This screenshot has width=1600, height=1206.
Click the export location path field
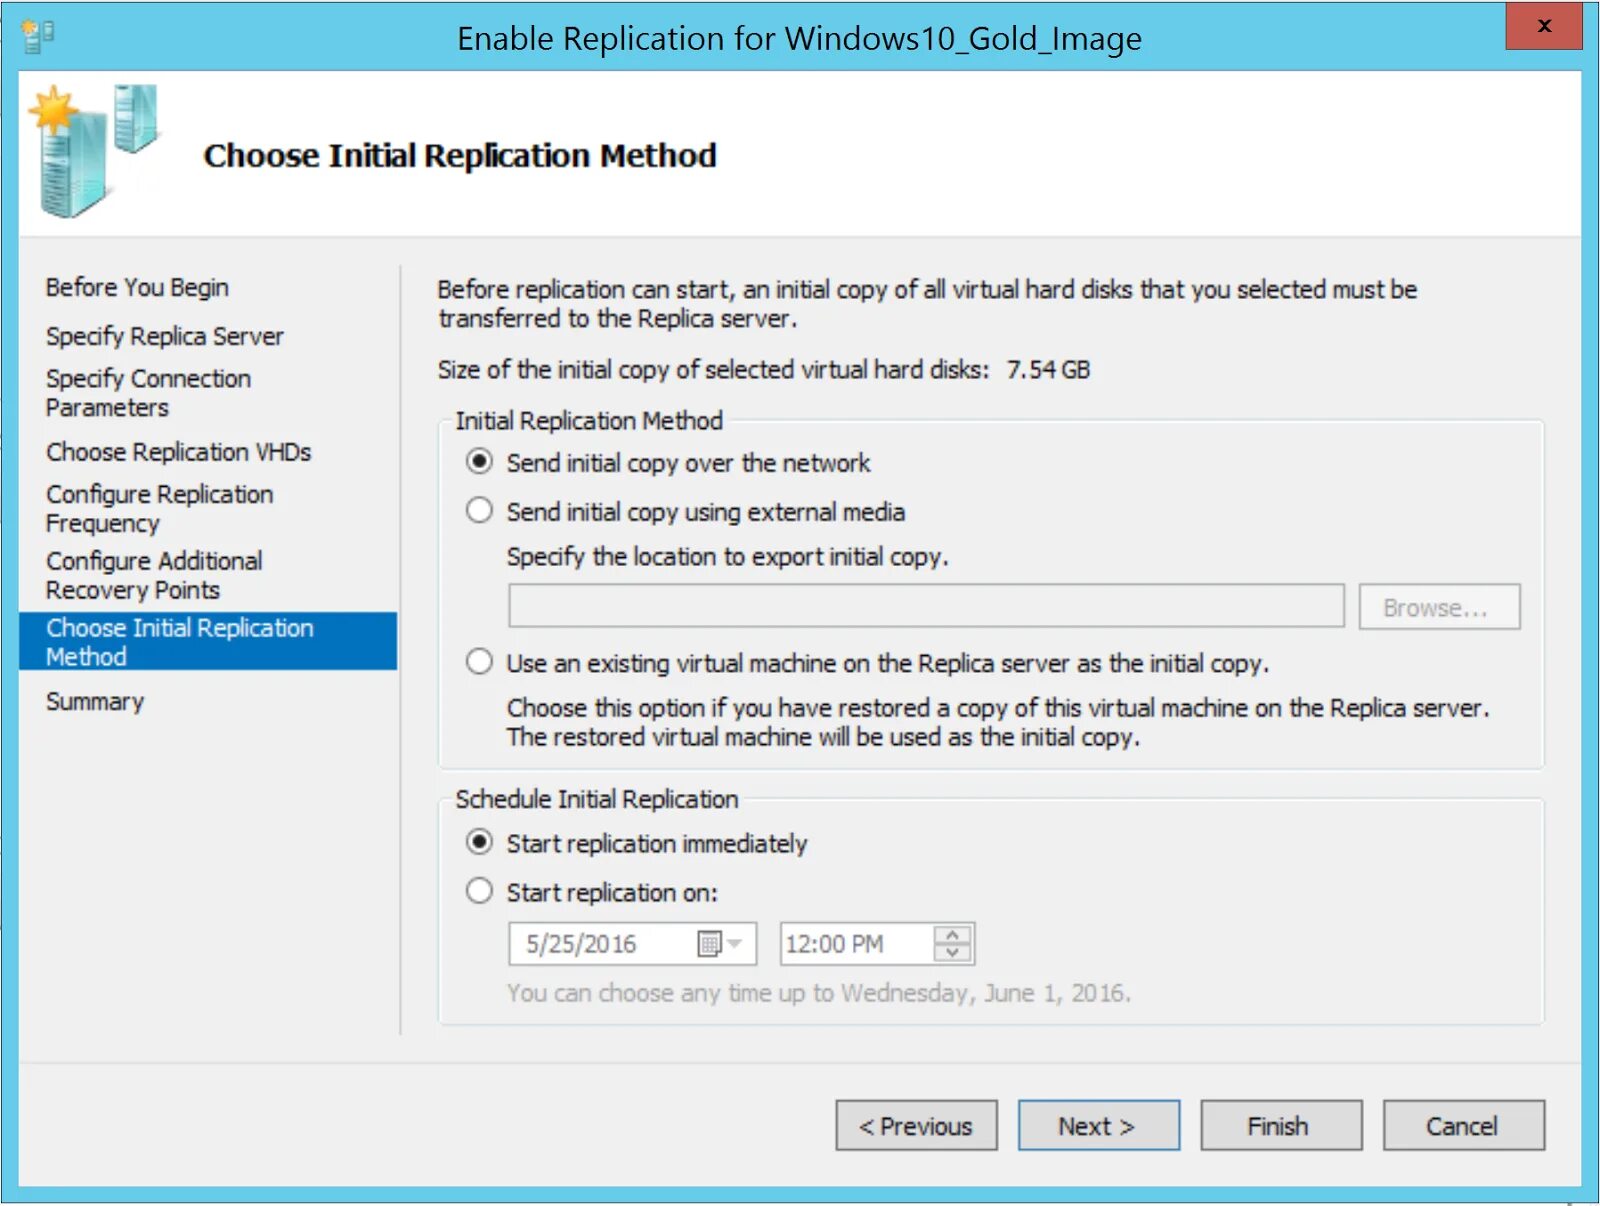pyautogui.click(x=926, y=607)
